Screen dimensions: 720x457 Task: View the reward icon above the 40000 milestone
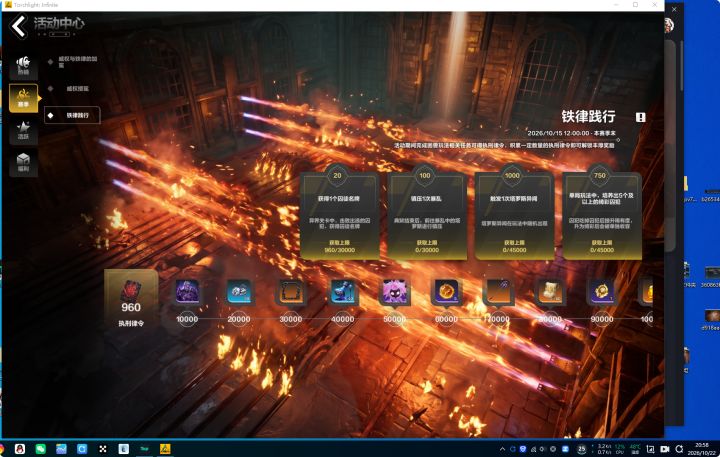(343, 292)
